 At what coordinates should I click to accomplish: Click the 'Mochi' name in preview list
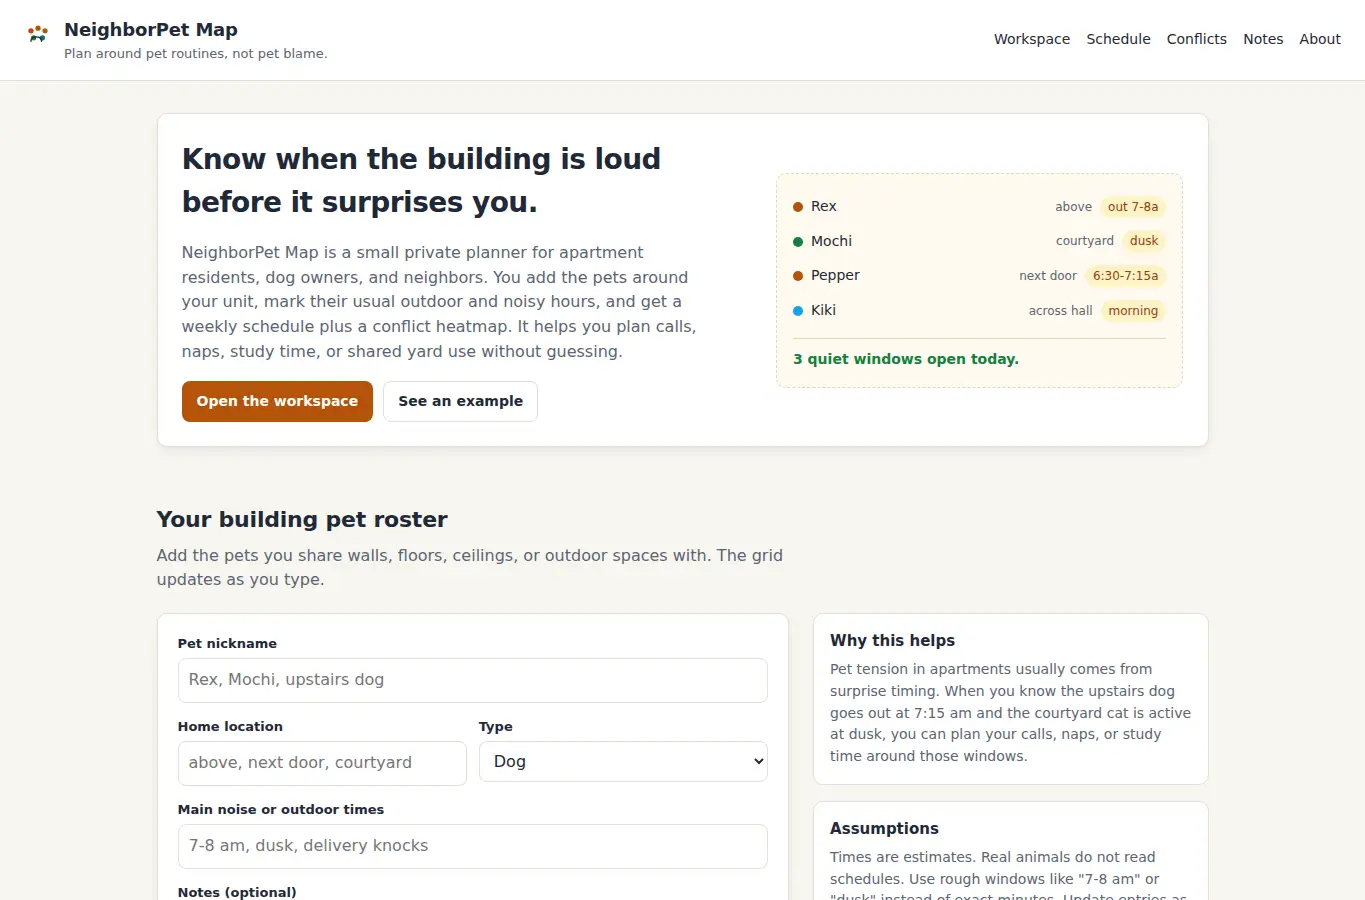831,241
